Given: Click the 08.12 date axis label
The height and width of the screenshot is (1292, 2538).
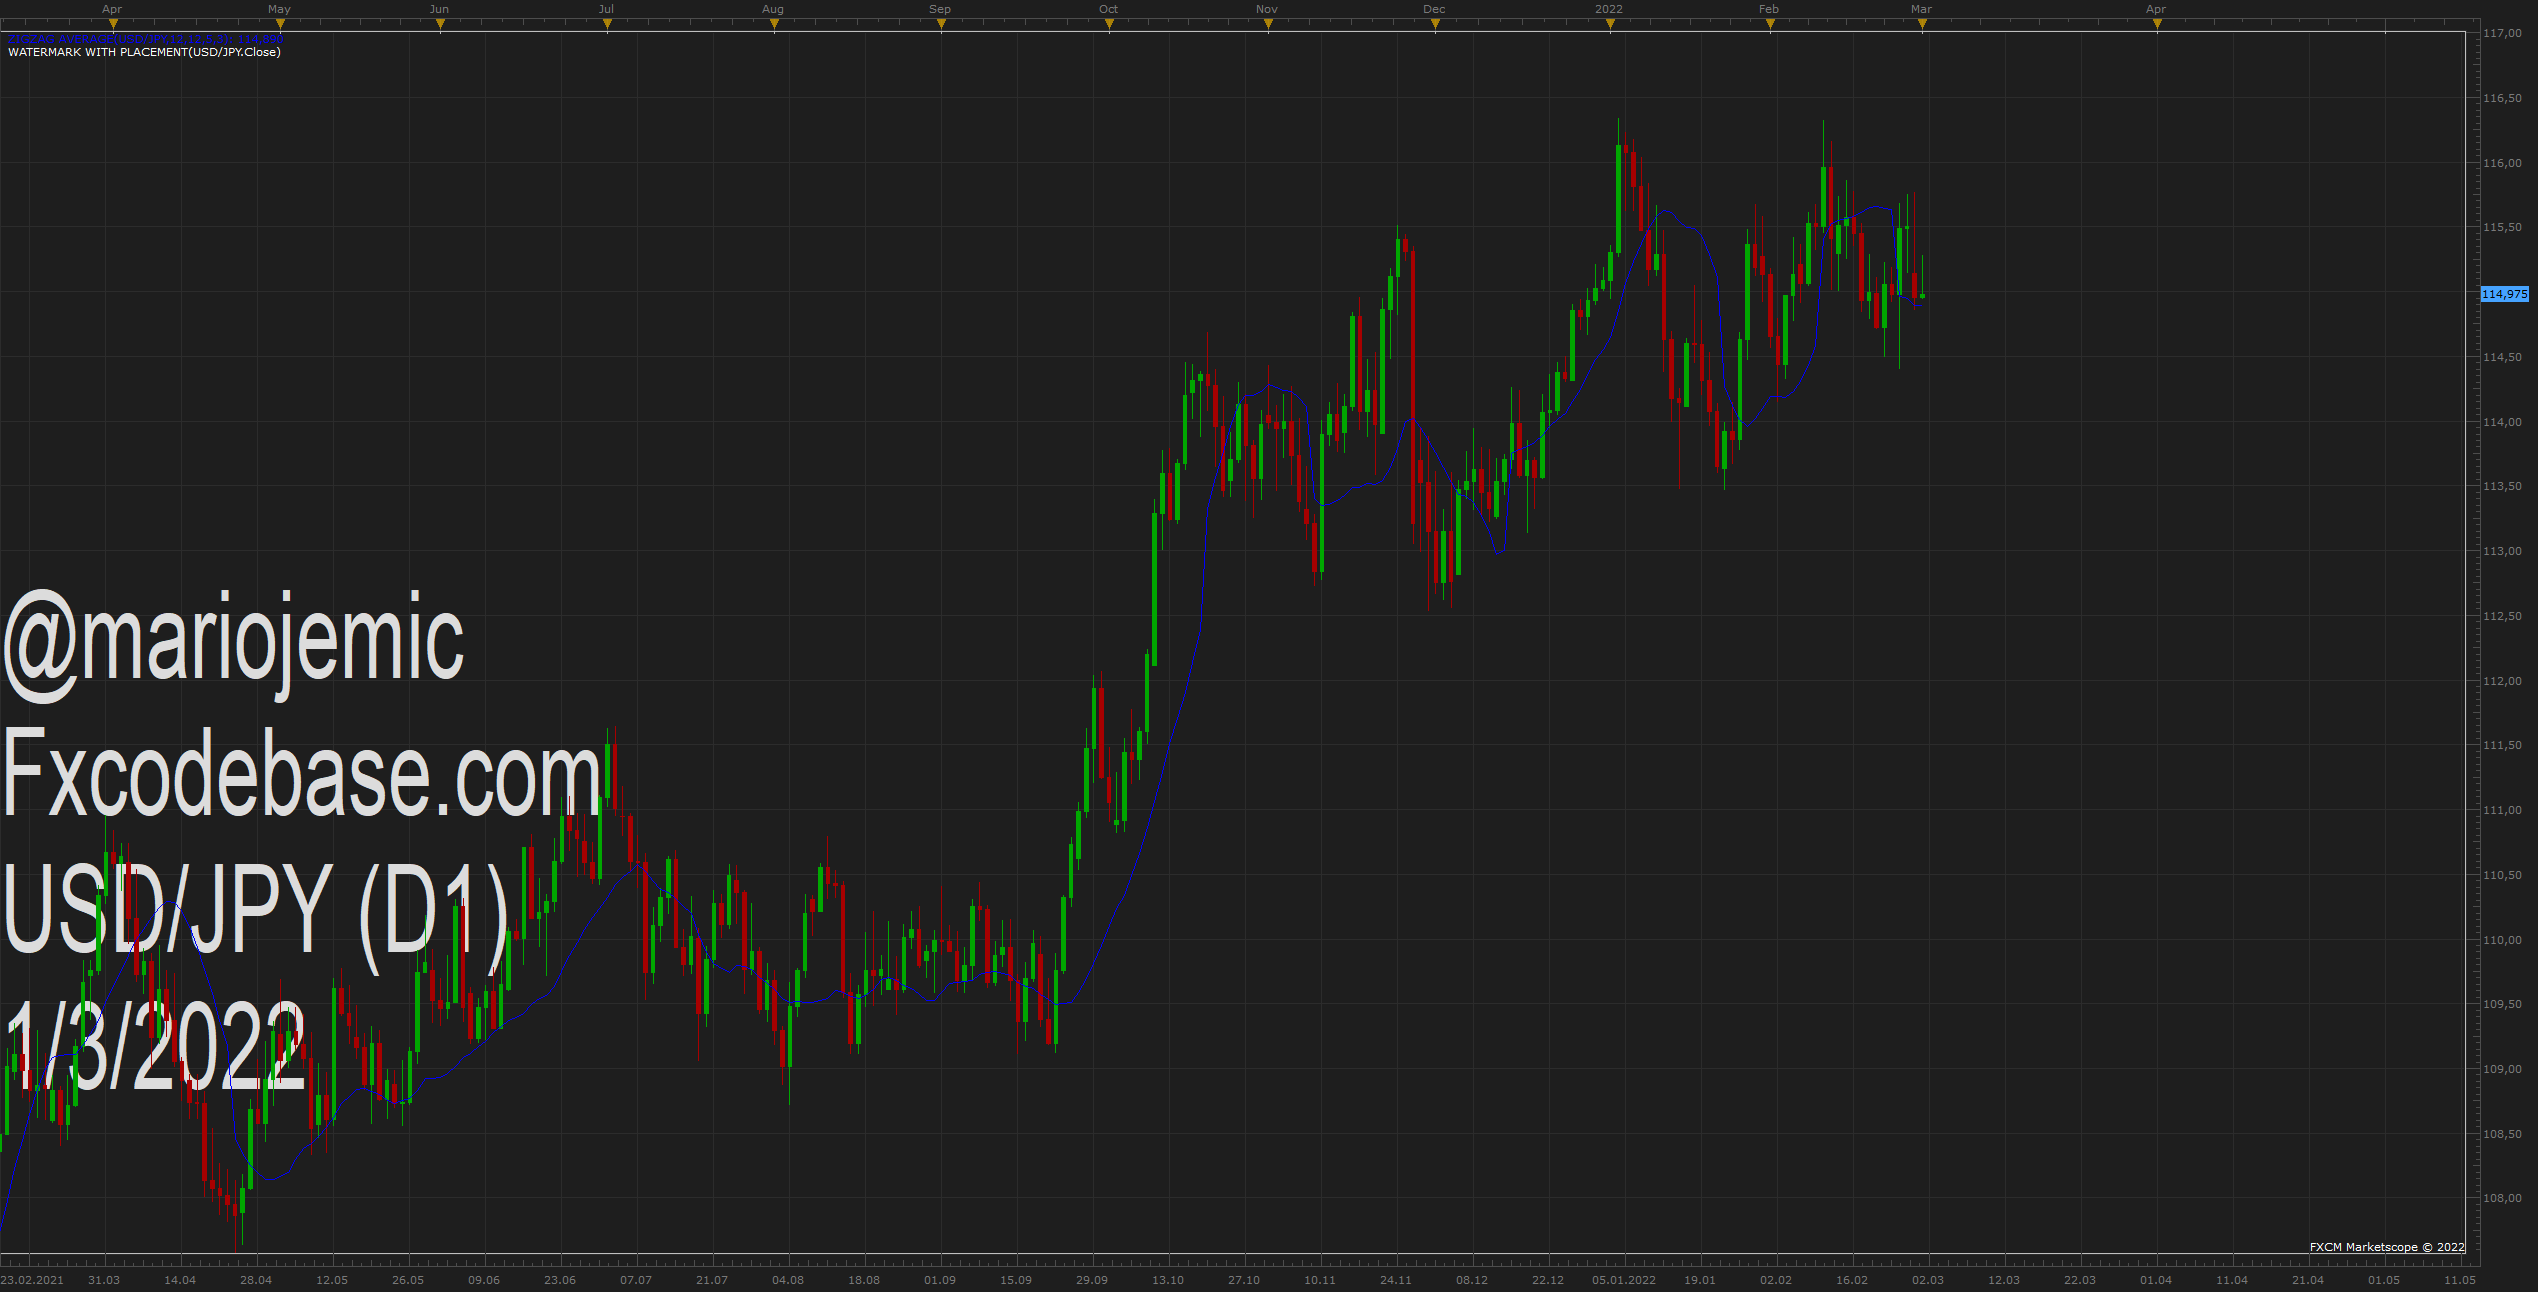Looking at the screenshot, I should (1472, 1280).
